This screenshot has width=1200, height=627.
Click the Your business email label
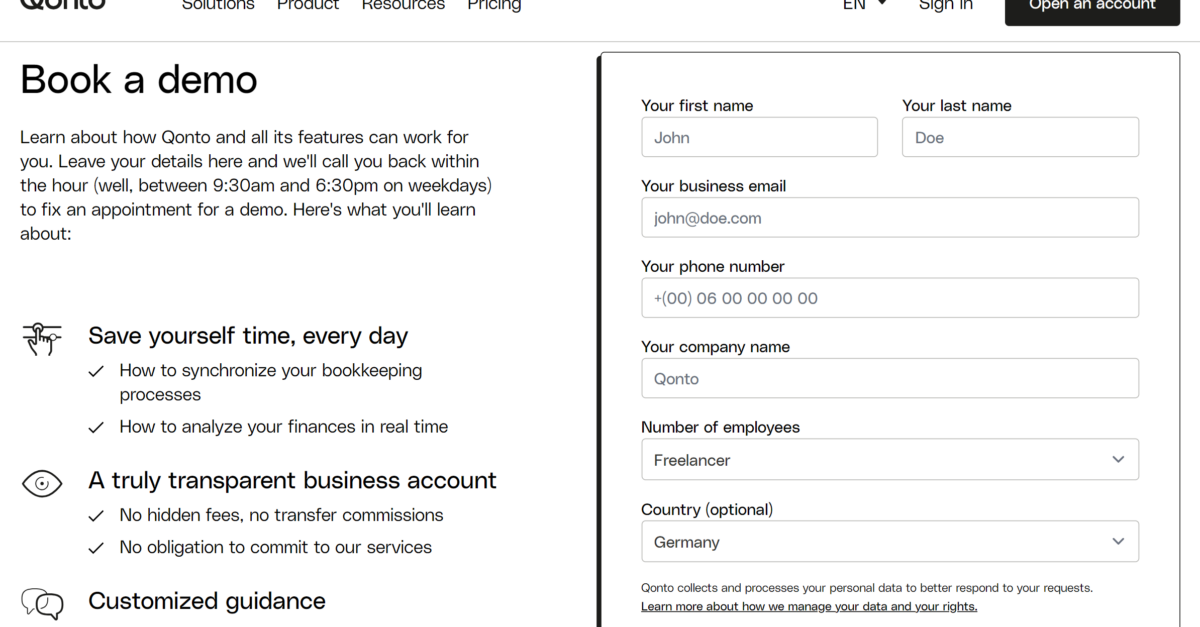[x=714, y=186]
